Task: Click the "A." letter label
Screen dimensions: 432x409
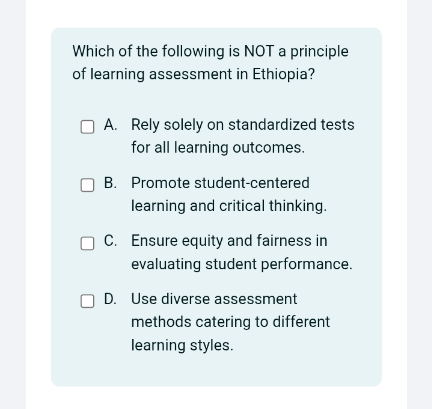Action: tap(110, 125)
